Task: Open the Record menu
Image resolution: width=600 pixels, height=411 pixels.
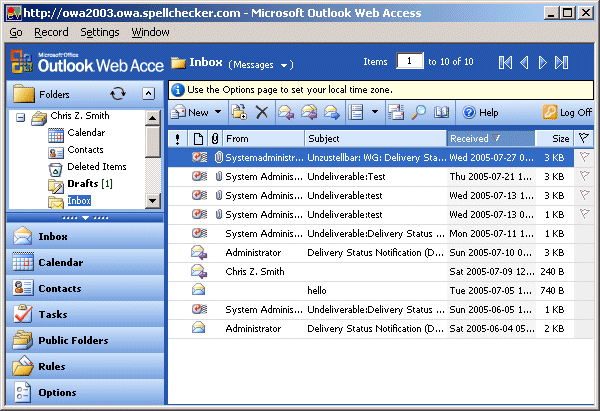Action: (51, 32)
